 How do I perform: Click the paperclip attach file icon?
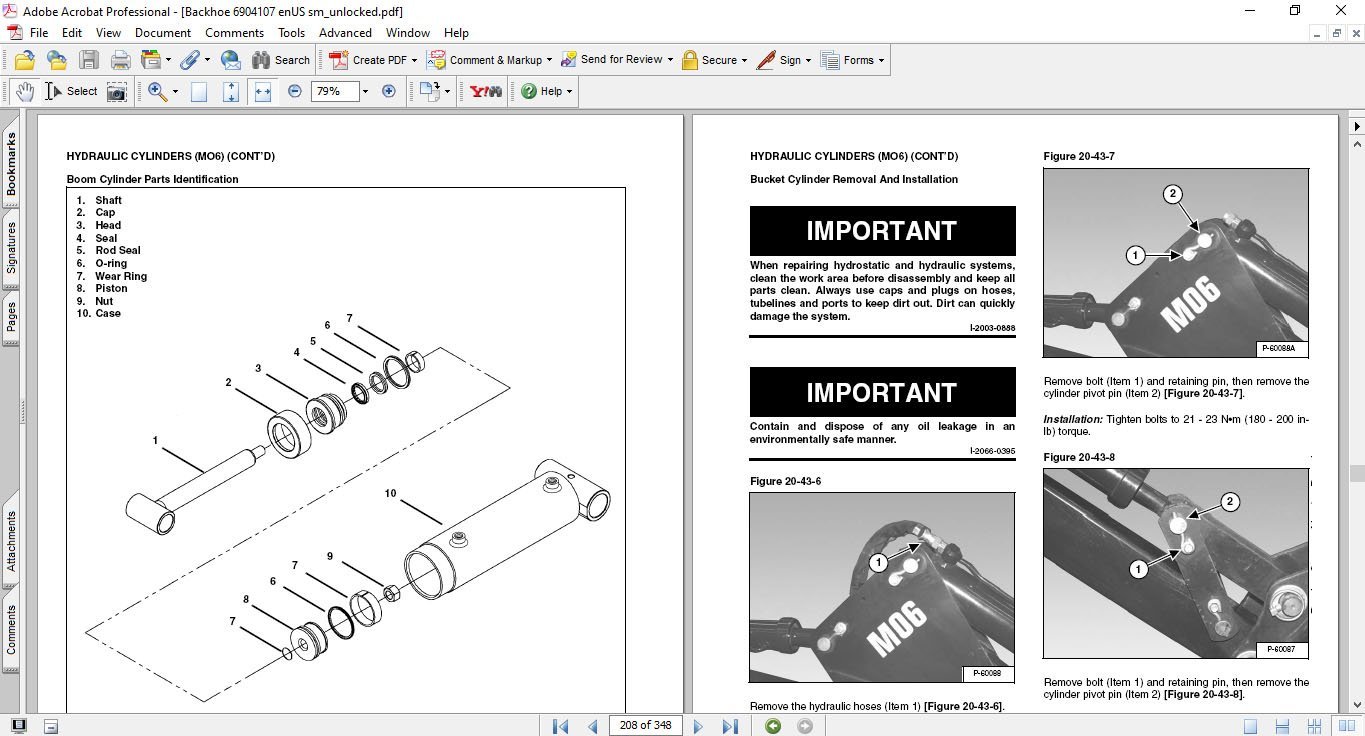pos(189,60)
